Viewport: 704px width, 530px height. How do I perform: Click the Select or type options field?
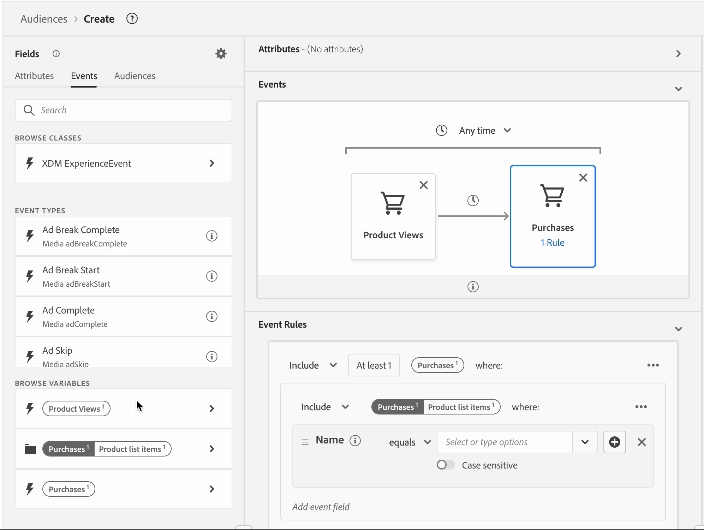[505, 442]
